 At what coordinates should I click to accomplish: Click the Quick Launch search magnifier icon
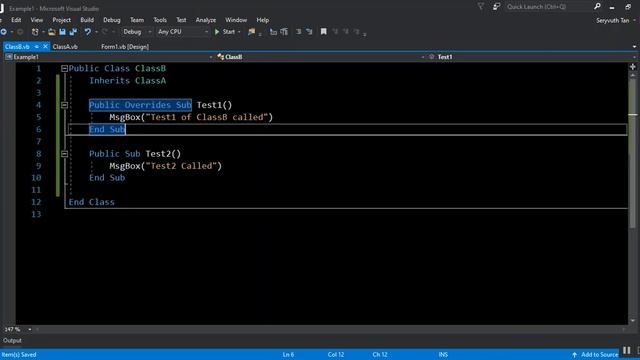coord(597,7)
